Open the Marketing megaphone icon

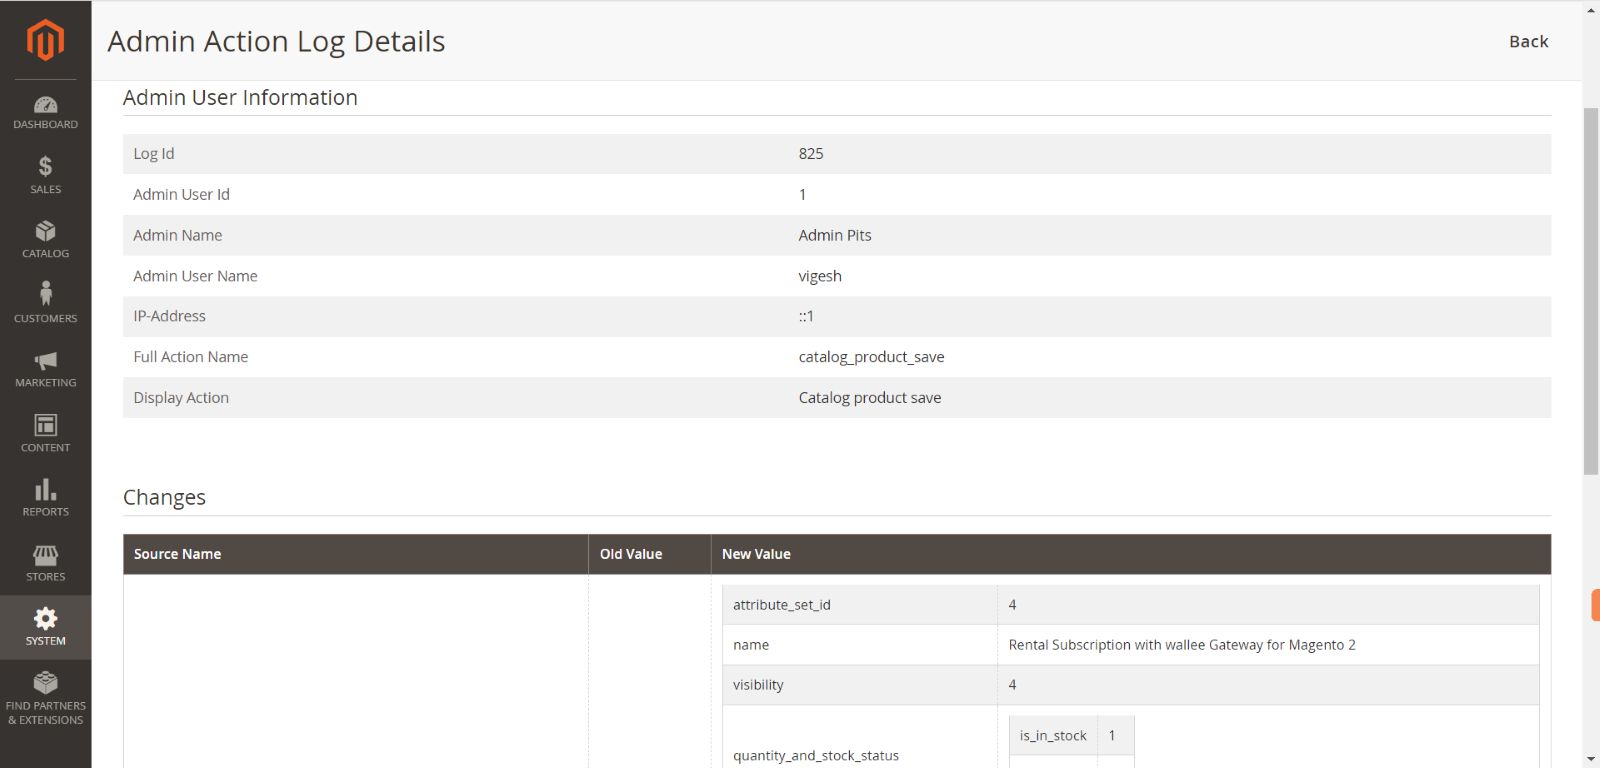45,361
